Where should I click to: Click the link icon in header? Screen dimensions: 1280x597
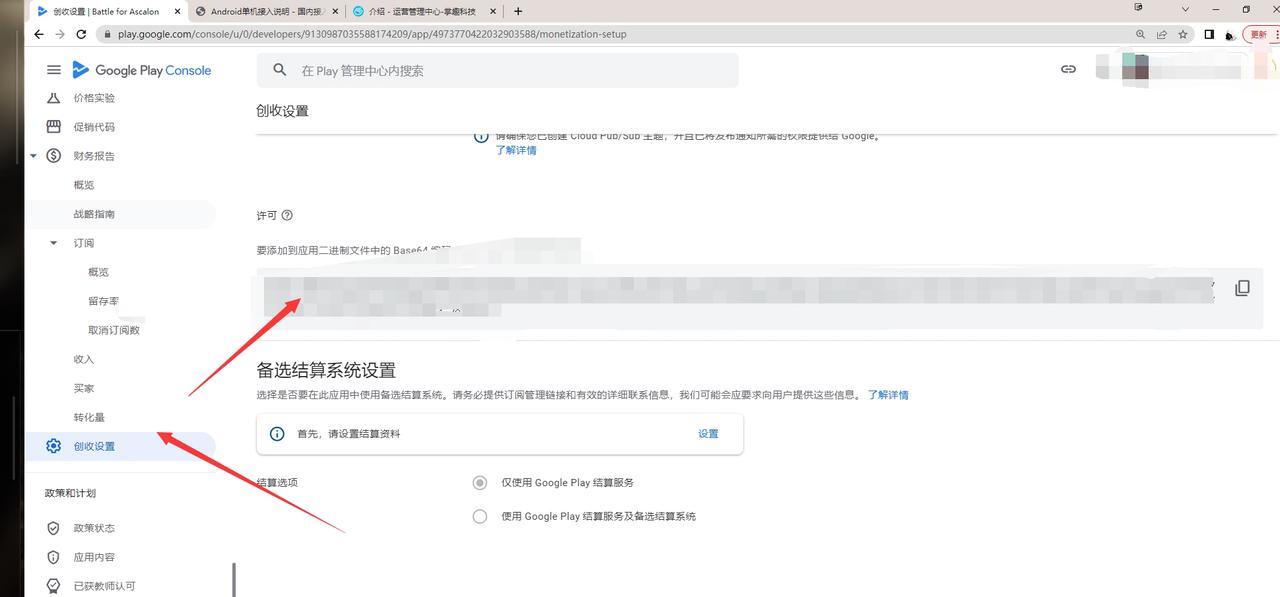tap(1068, 70)
